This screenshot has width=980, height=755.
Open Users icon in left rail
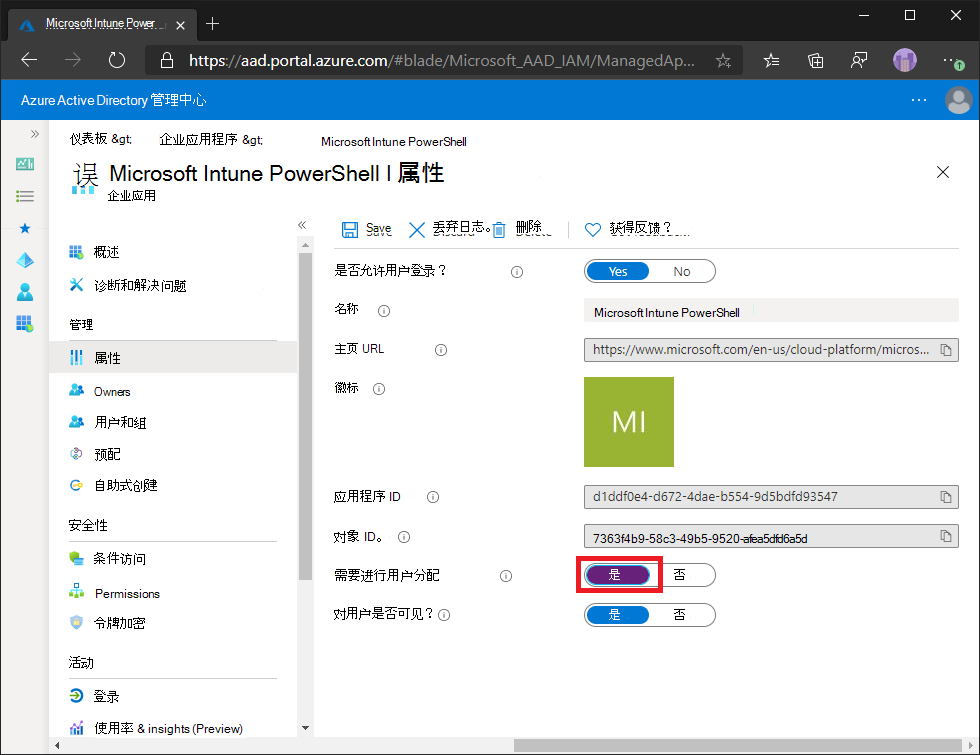pyautogui.click(x=25, y=292)
